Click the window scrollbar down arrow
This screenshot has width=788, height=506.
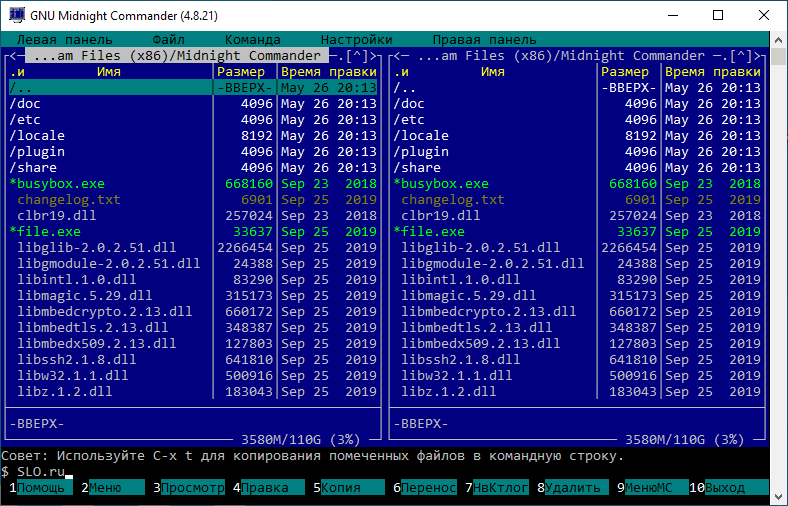[x=778, y=497]
